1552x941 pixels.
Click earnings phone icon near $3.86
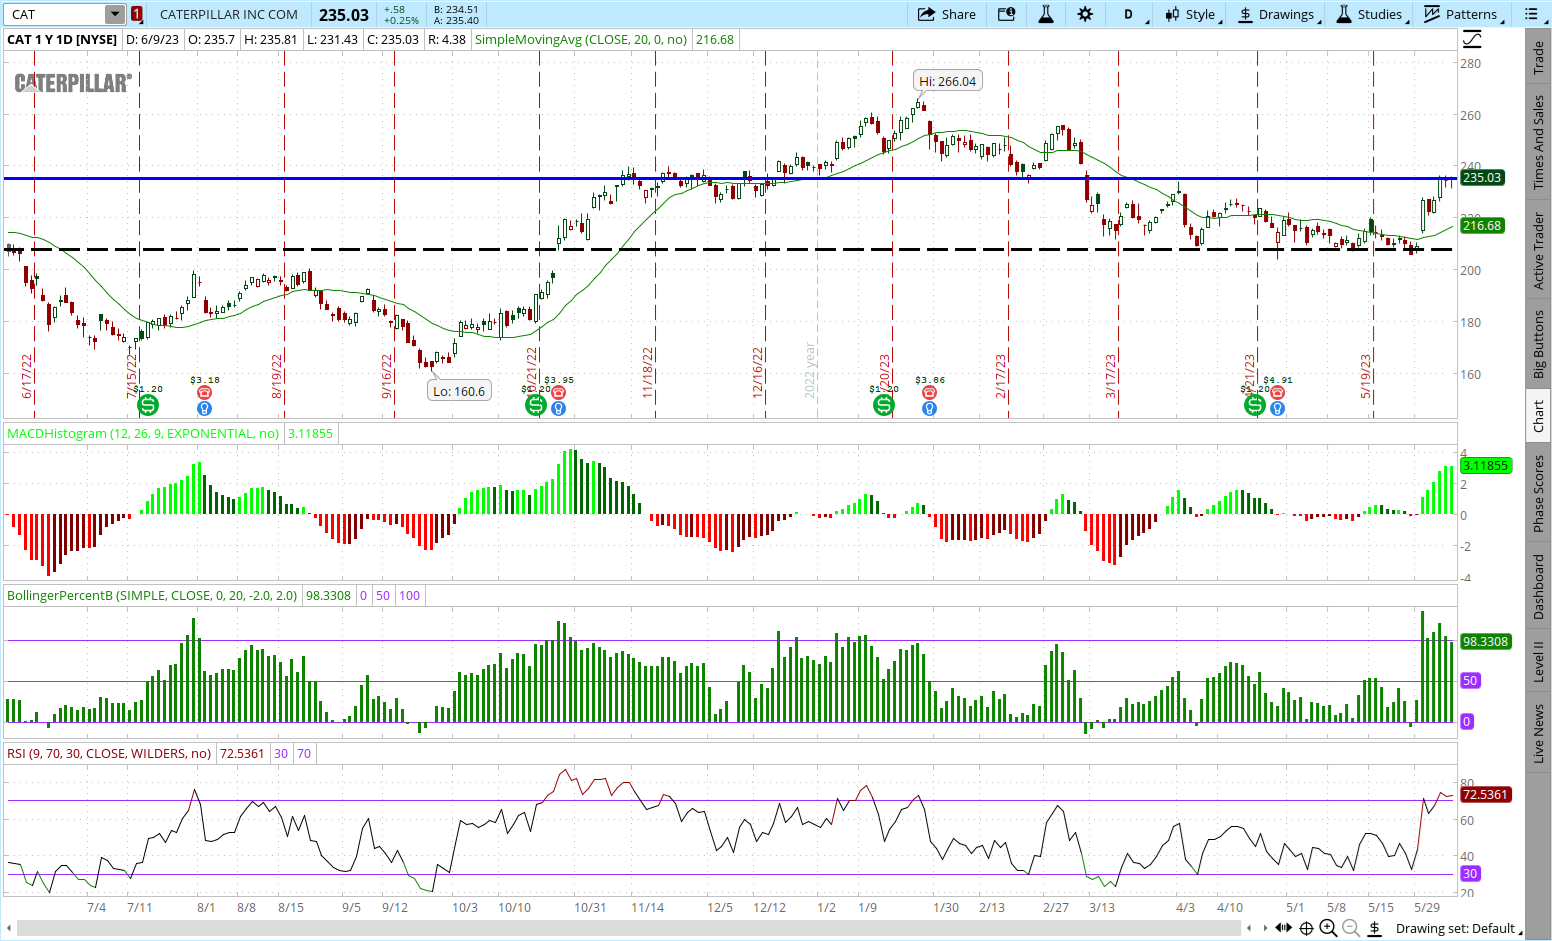tap(929, 393)
